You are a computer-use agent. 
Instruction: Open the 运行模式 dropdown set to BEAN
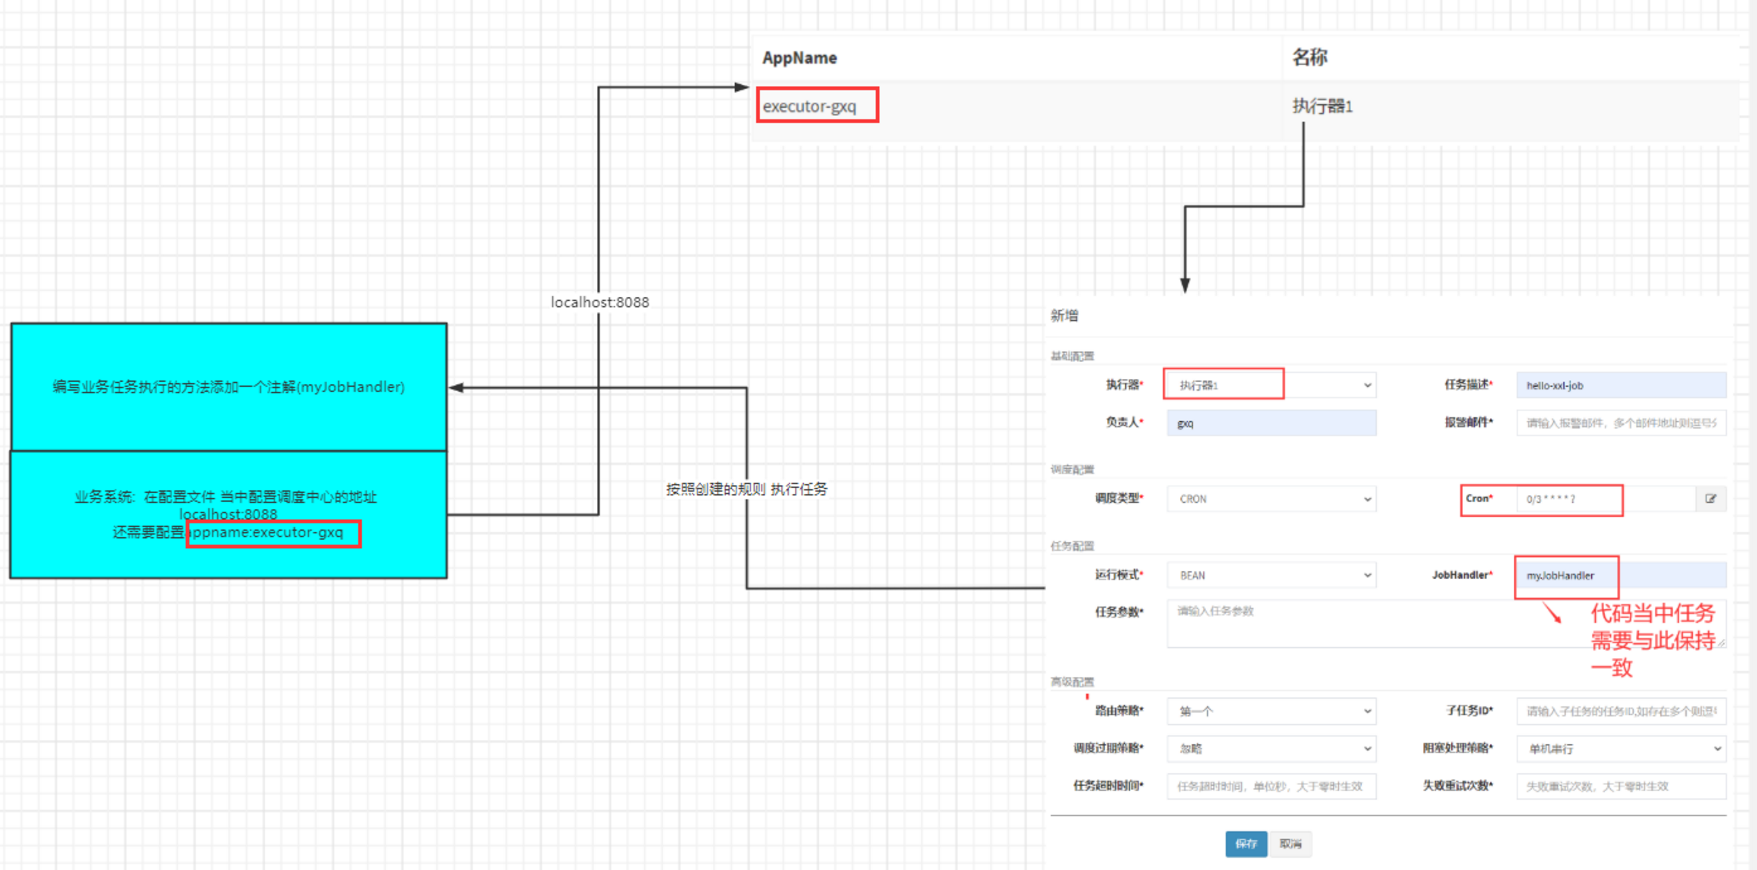click(x=1271, y=575)
